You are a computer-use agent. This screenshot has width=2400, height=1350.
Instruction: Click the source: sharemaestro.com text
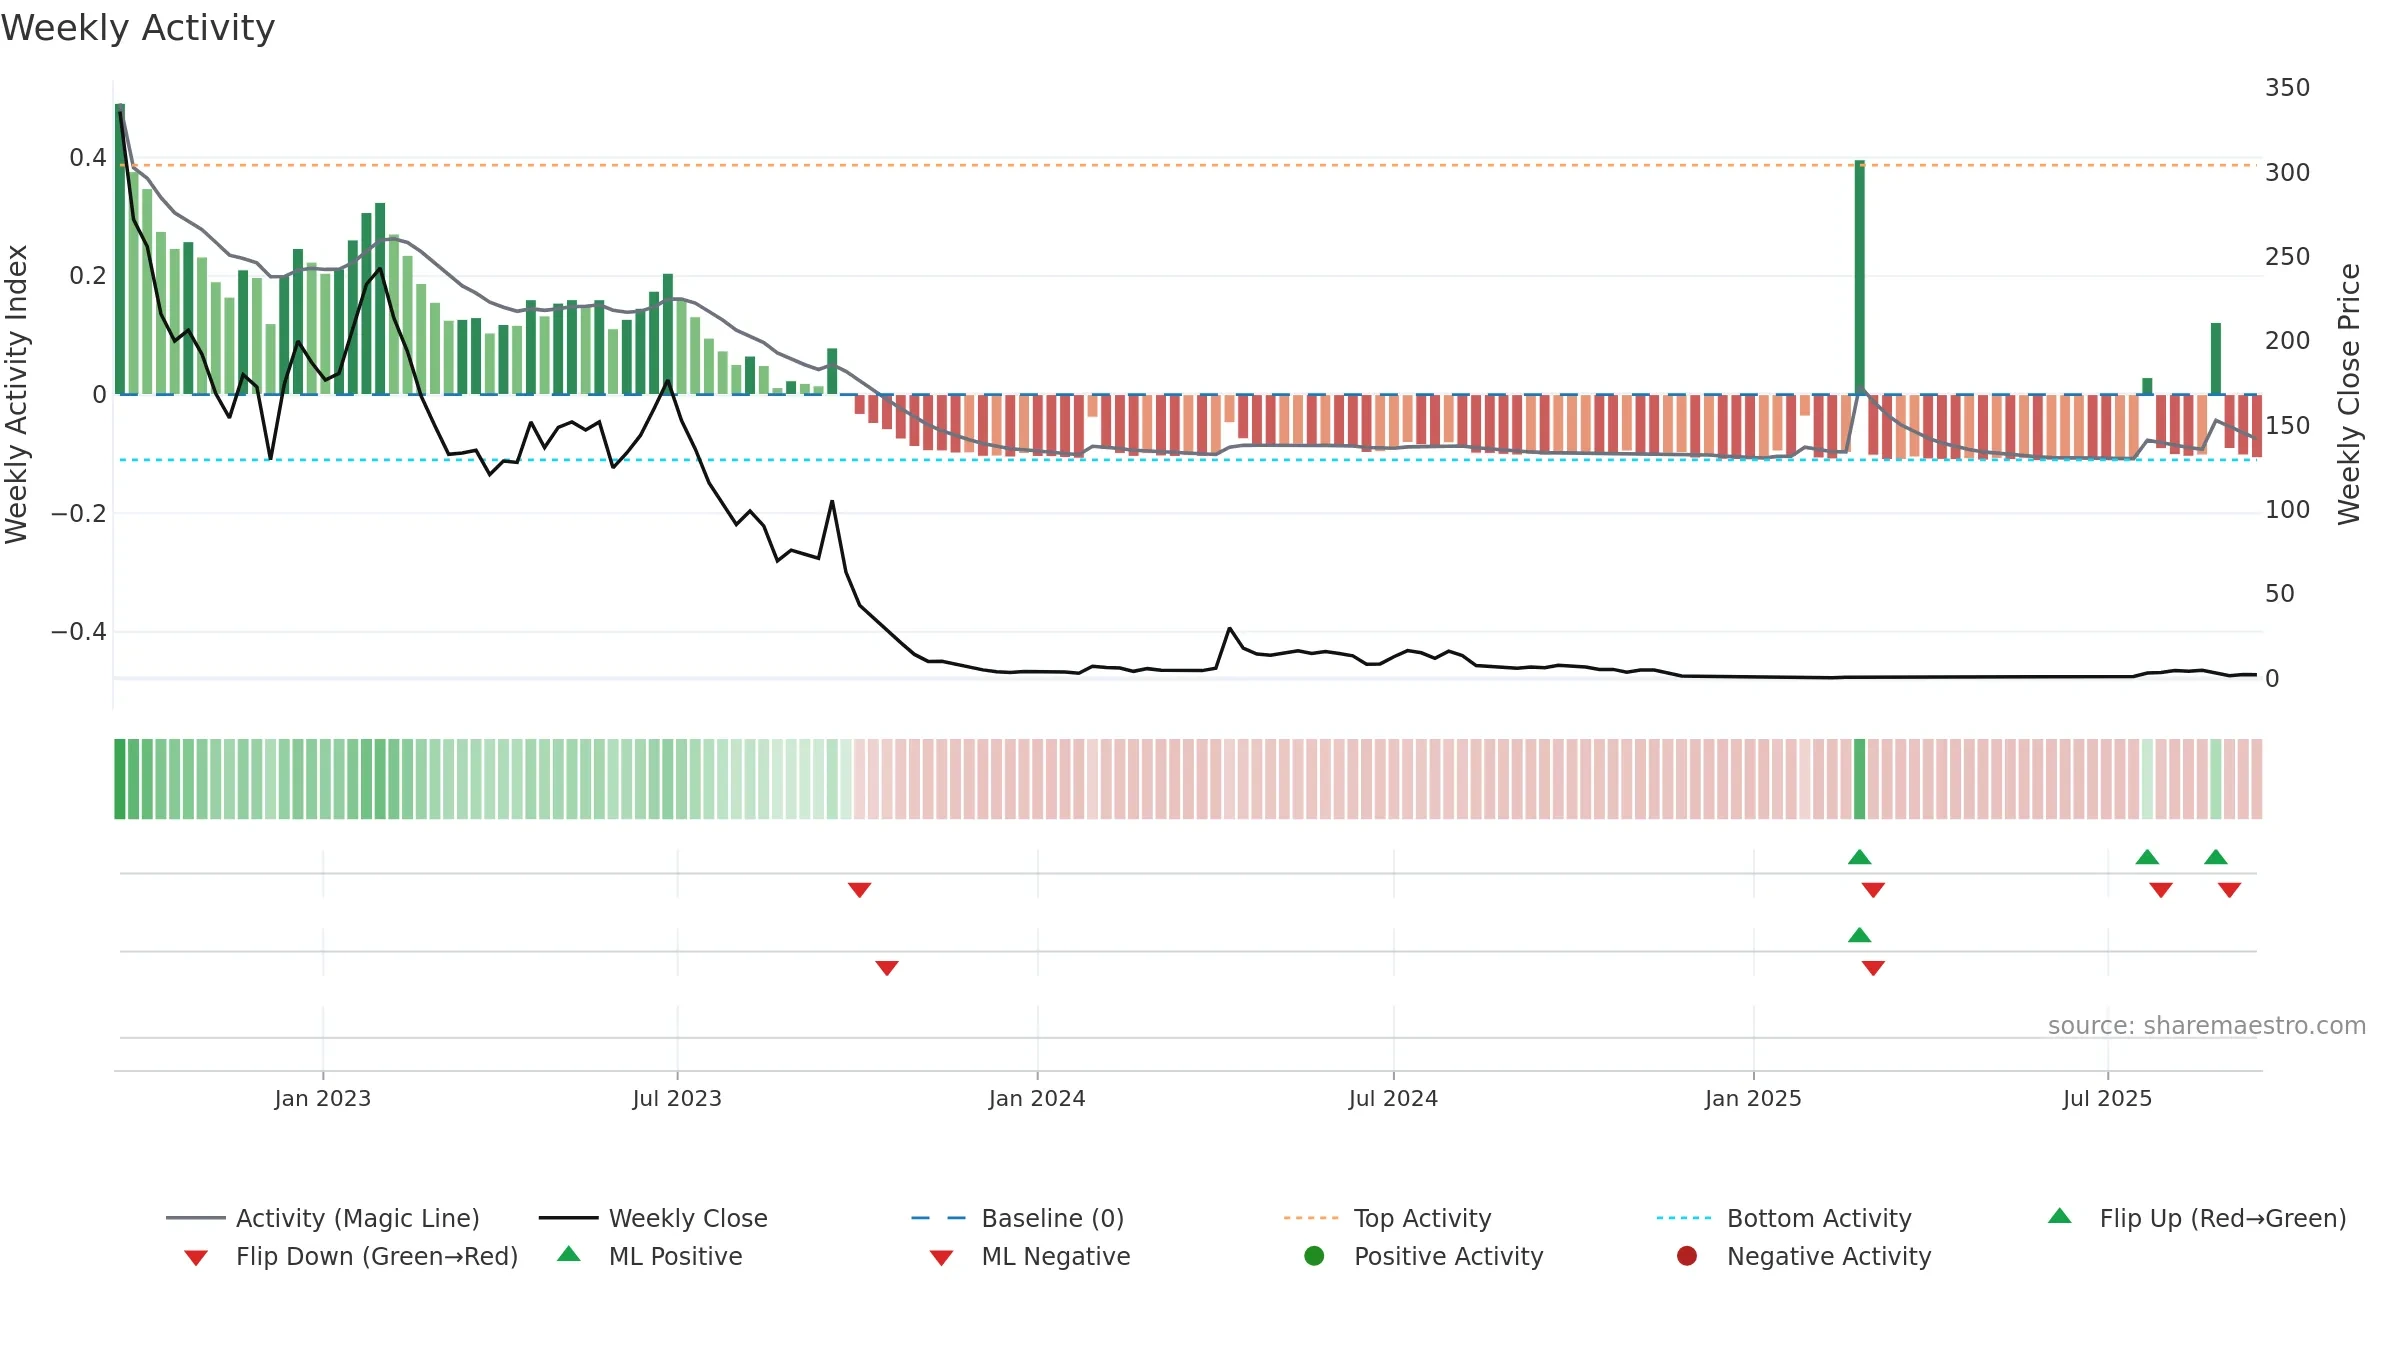pos(2207,1026)
